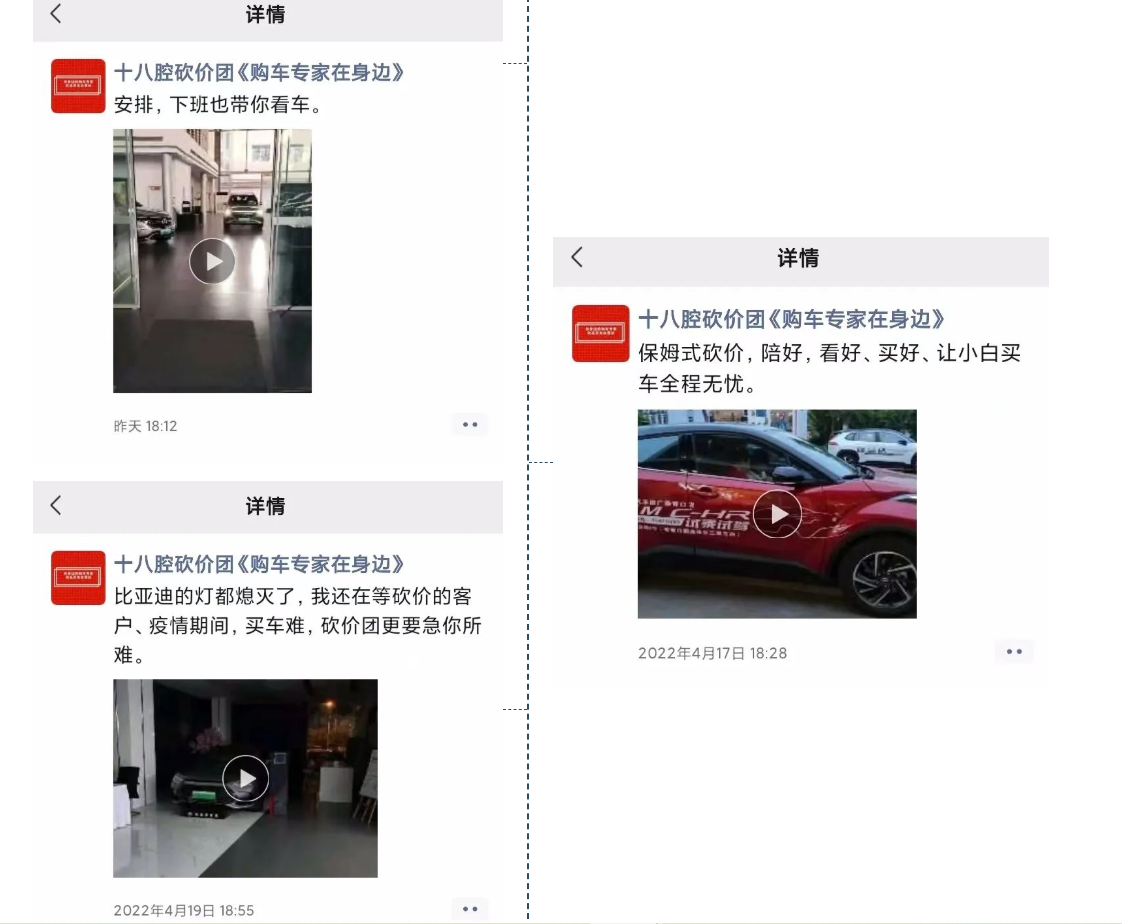The width and height of the screenshot is (1122, 924).
Task: Tap the timestamp 2022年4月19日 18:55
Action: click(184, 910)
